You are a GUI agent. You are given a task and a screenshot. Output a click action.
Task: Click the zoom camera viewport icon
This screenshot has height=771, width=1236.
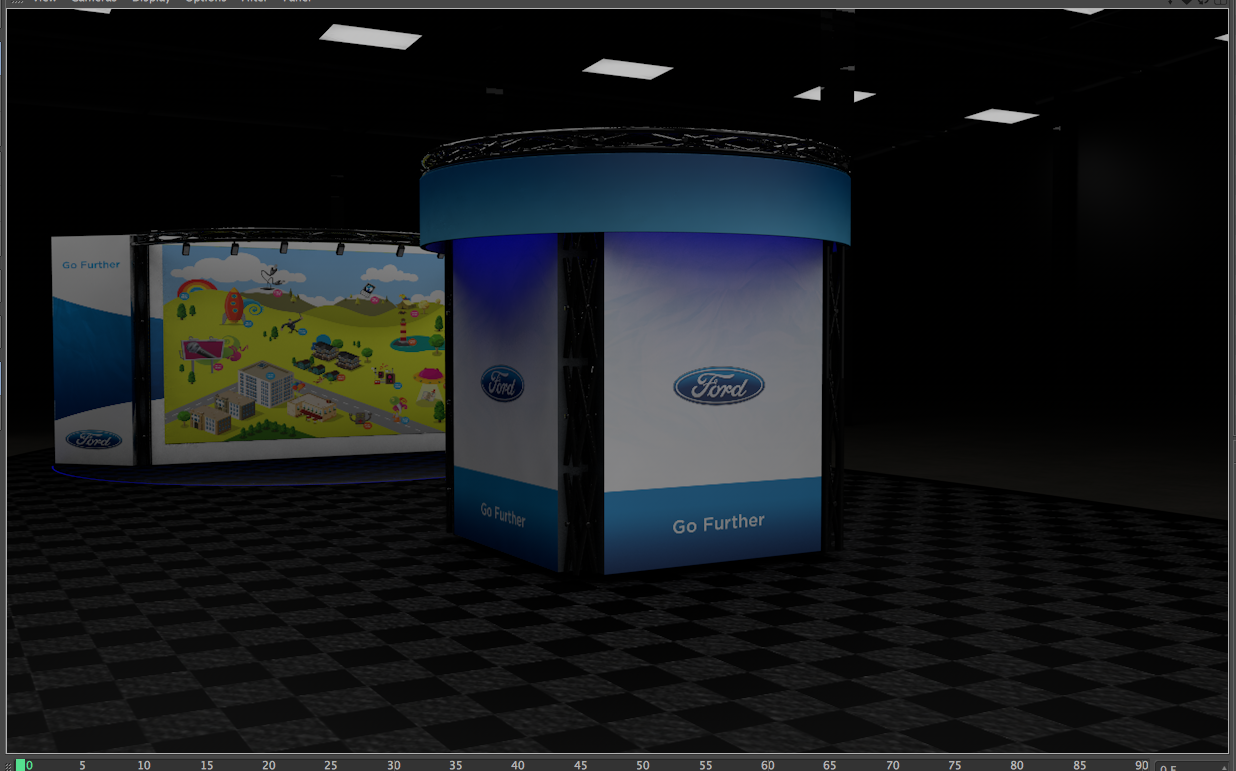coord(1187,2)
